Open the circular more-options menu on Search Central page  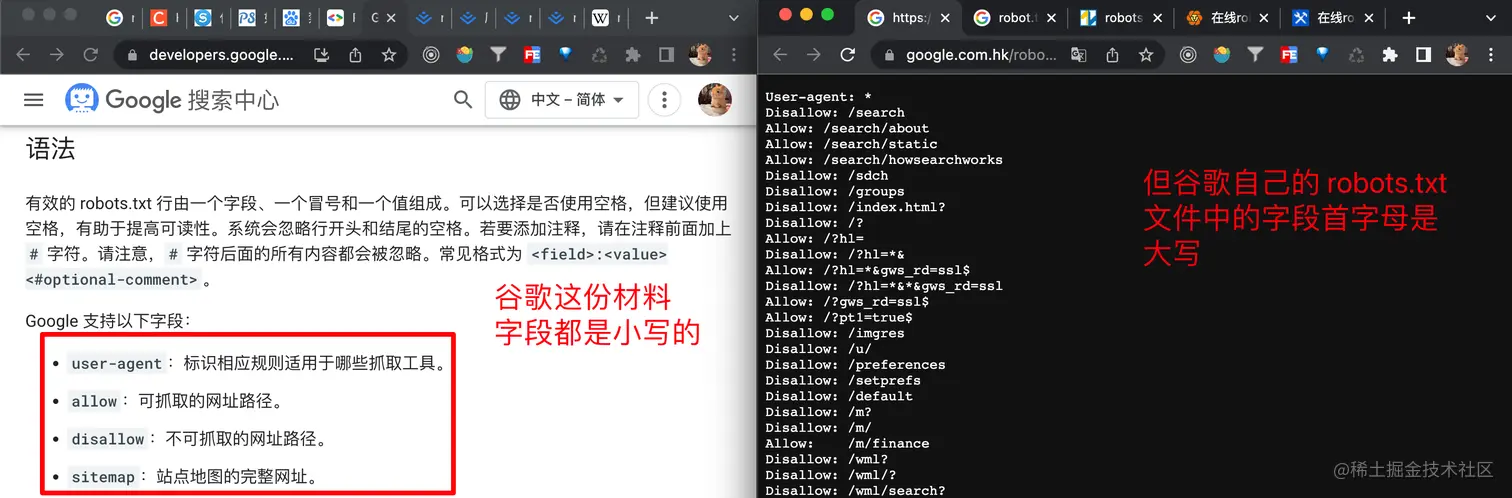(x=664, y=99)
